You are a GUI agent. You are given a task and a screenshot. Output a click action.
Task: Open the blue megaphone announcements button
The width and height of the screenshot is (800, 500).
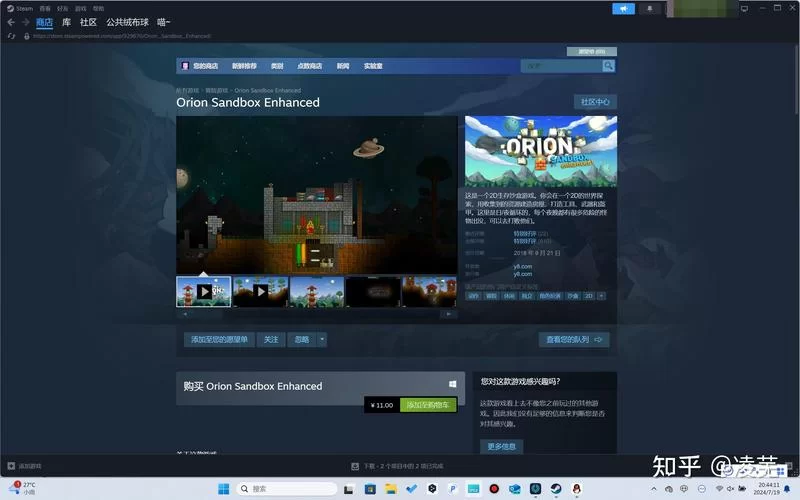[x=623, y=9]
